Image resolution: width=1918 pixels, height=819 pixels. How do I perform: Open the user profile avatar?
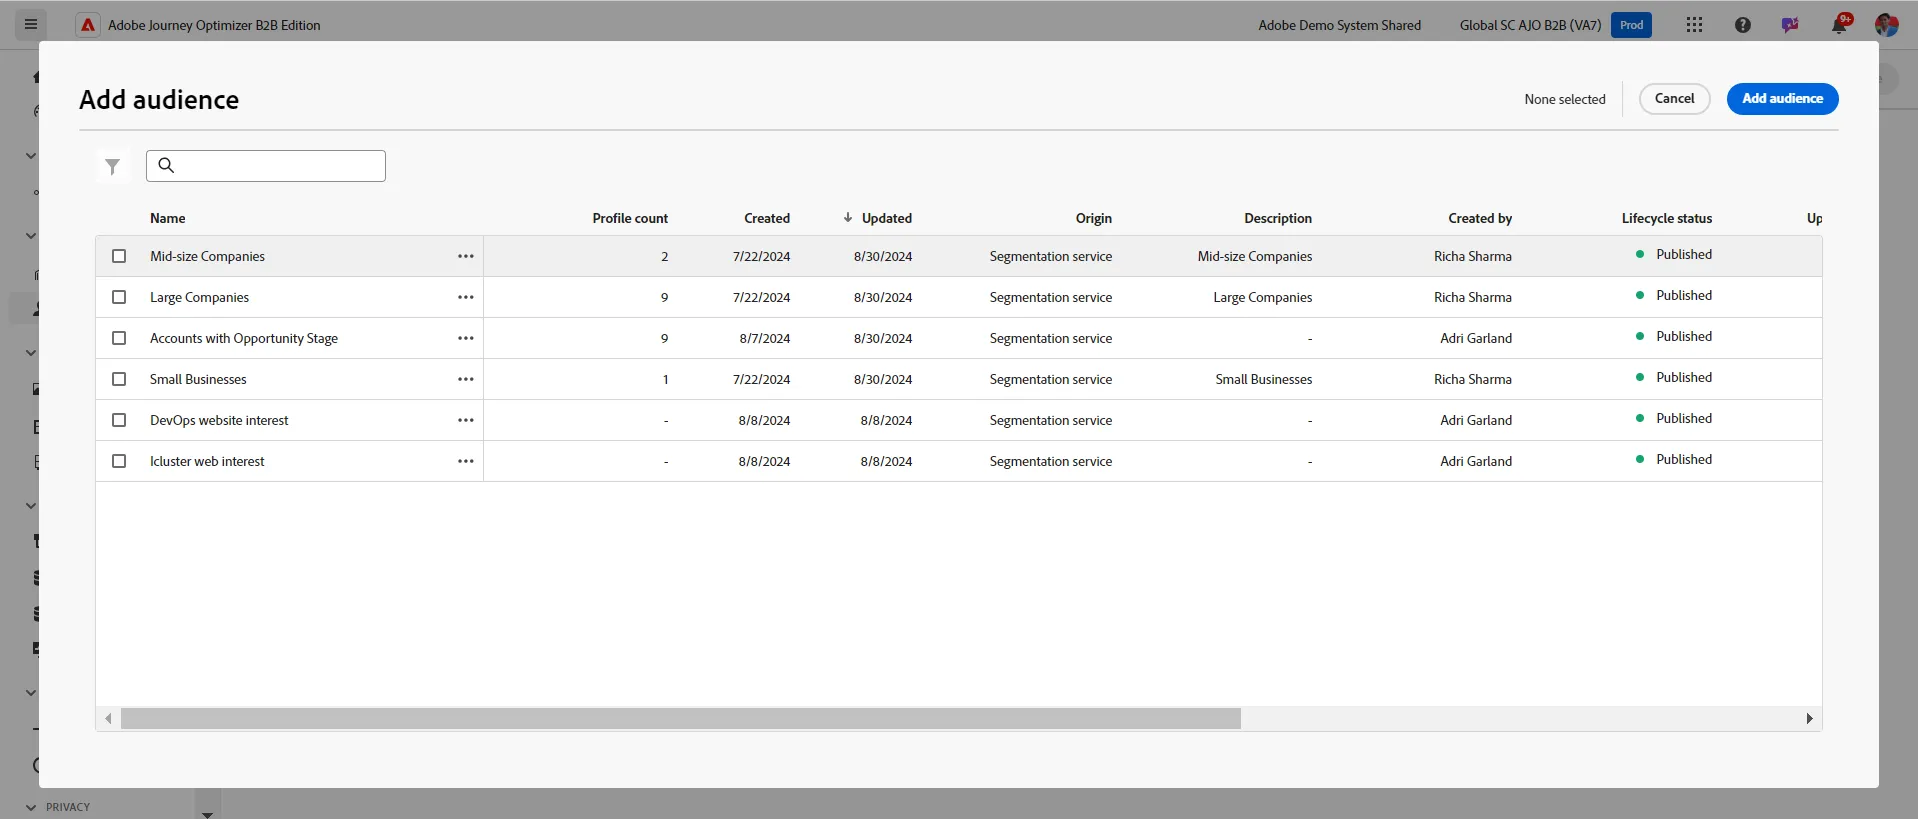[x=1887, y=25]
